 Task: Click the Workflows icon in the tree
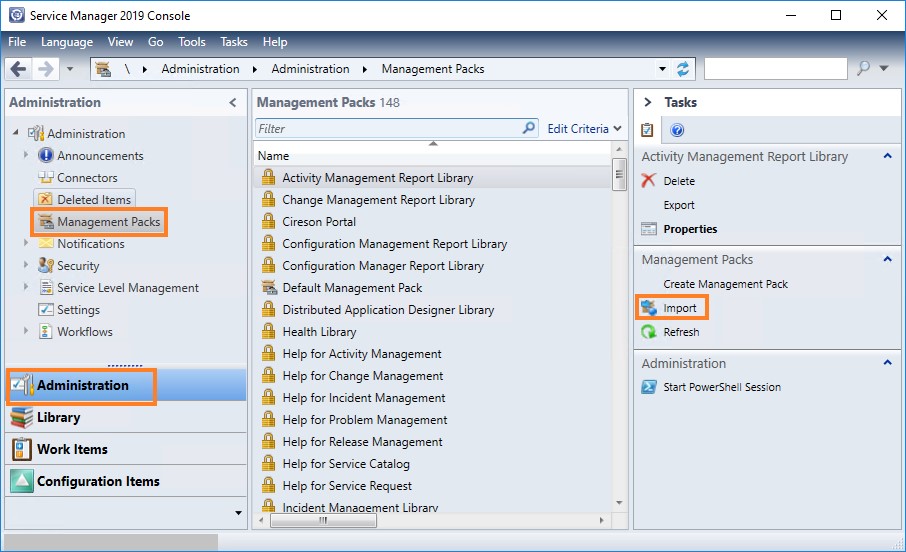coord(46,331)
